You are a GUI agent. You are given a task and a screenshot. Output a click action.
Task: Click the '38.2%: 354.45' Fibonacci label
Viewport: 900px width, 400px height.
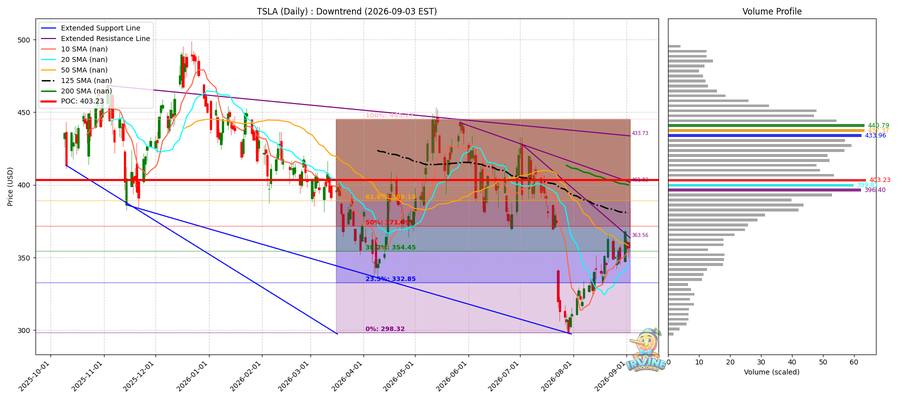tap(390, 247)
